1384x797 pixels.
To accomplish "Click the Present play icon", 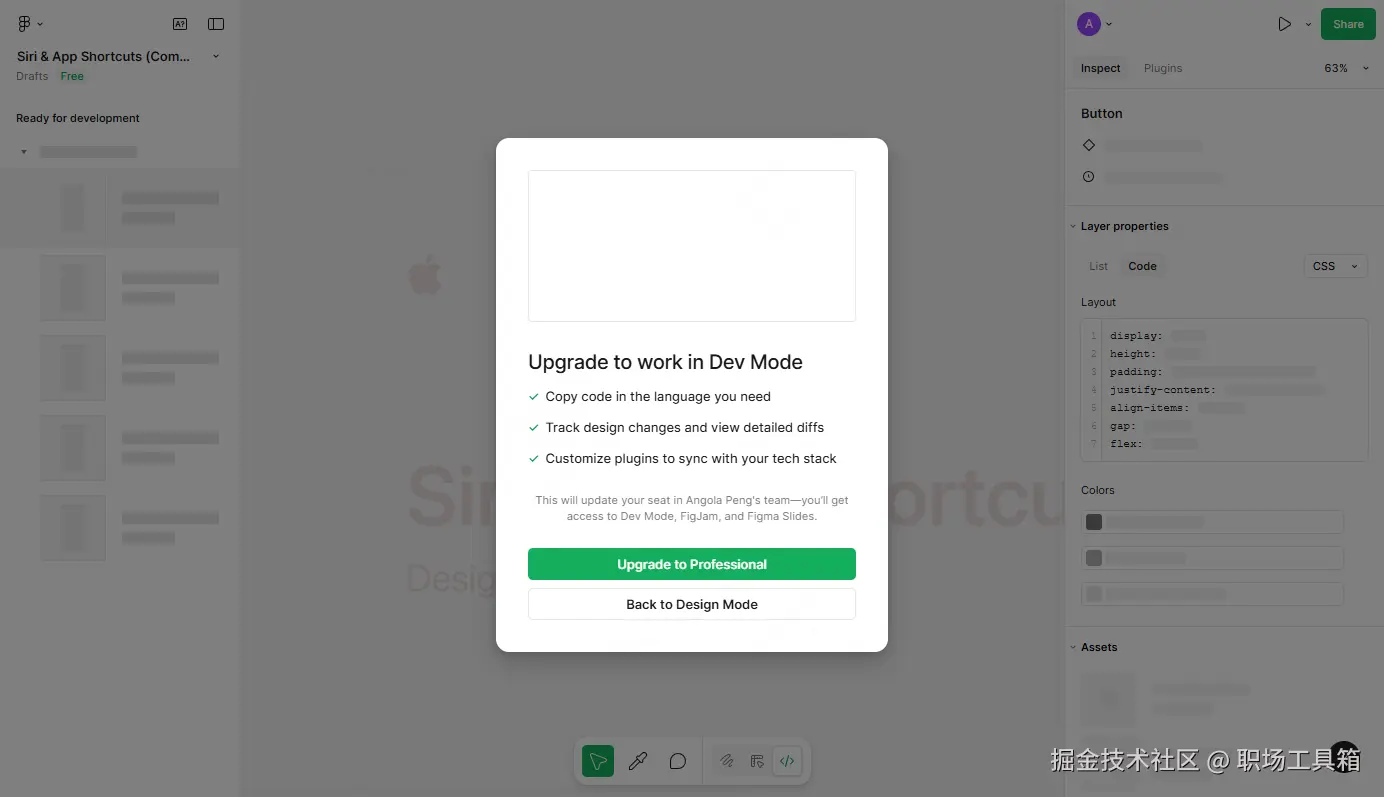I will 1285,24.
